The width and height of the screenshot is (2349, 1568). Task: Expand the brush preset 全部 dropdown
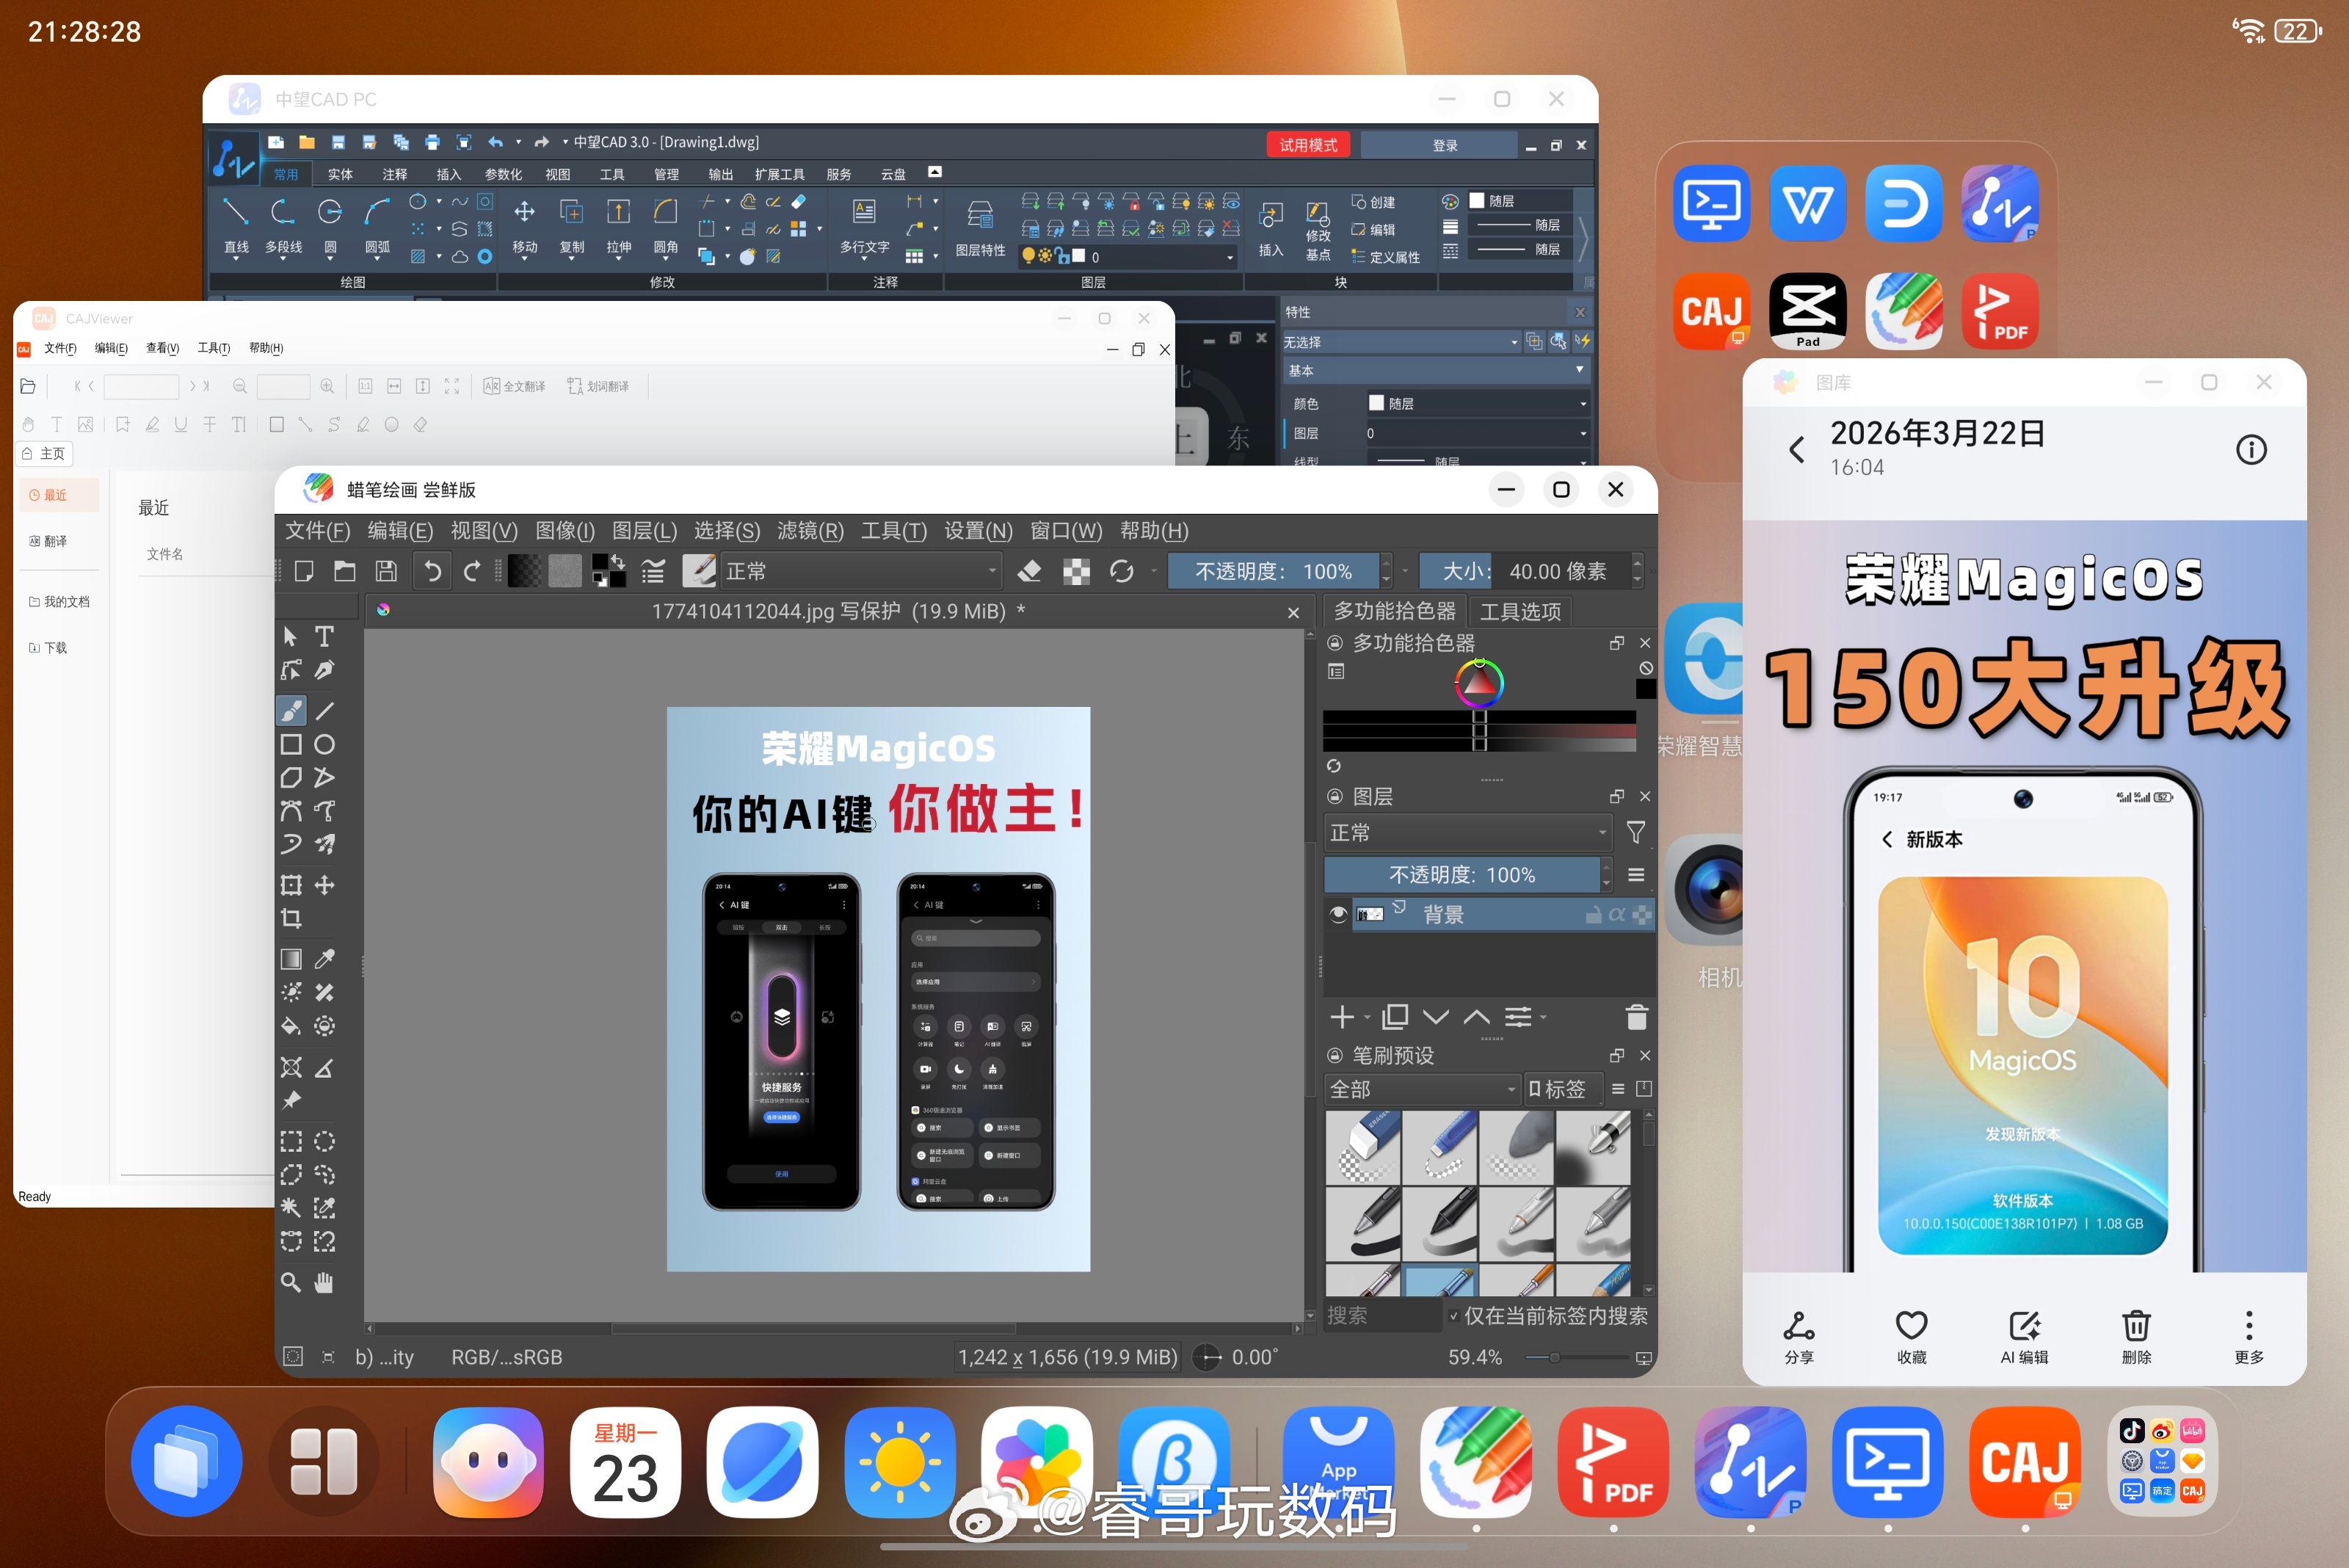1421,1089
